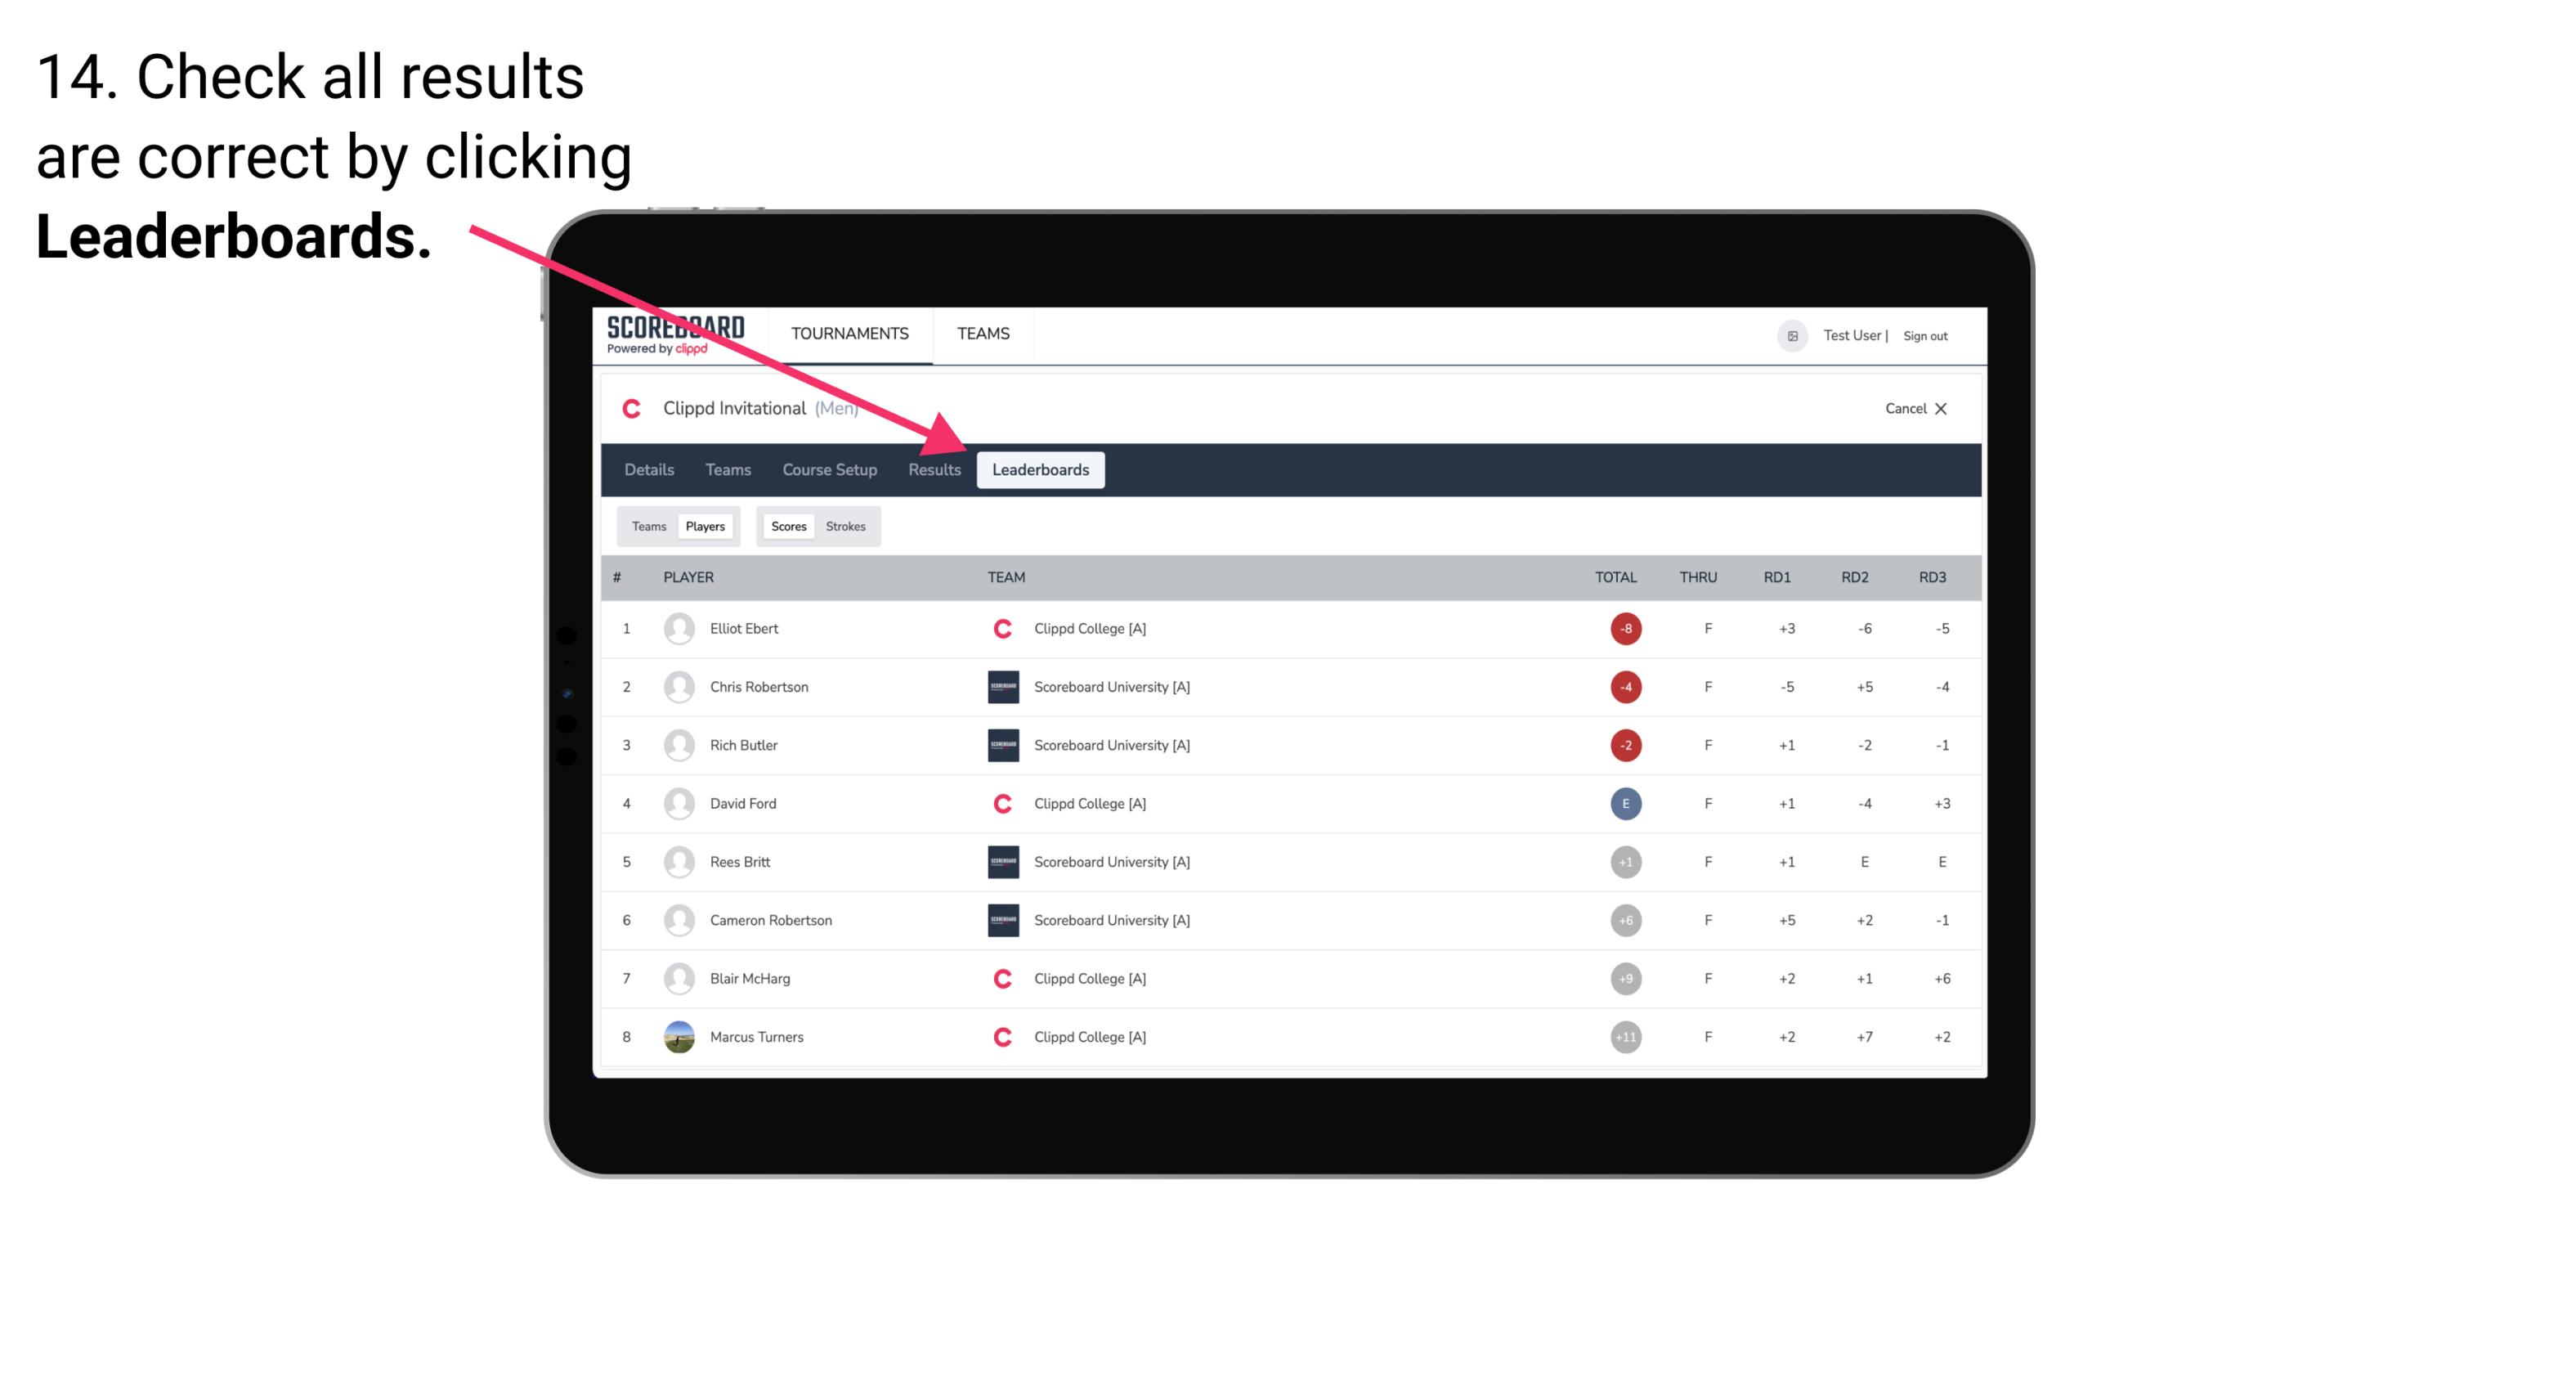2576x1386 pixels.
Task: Open the Leaderboards tab
Action: point(1041,469)
